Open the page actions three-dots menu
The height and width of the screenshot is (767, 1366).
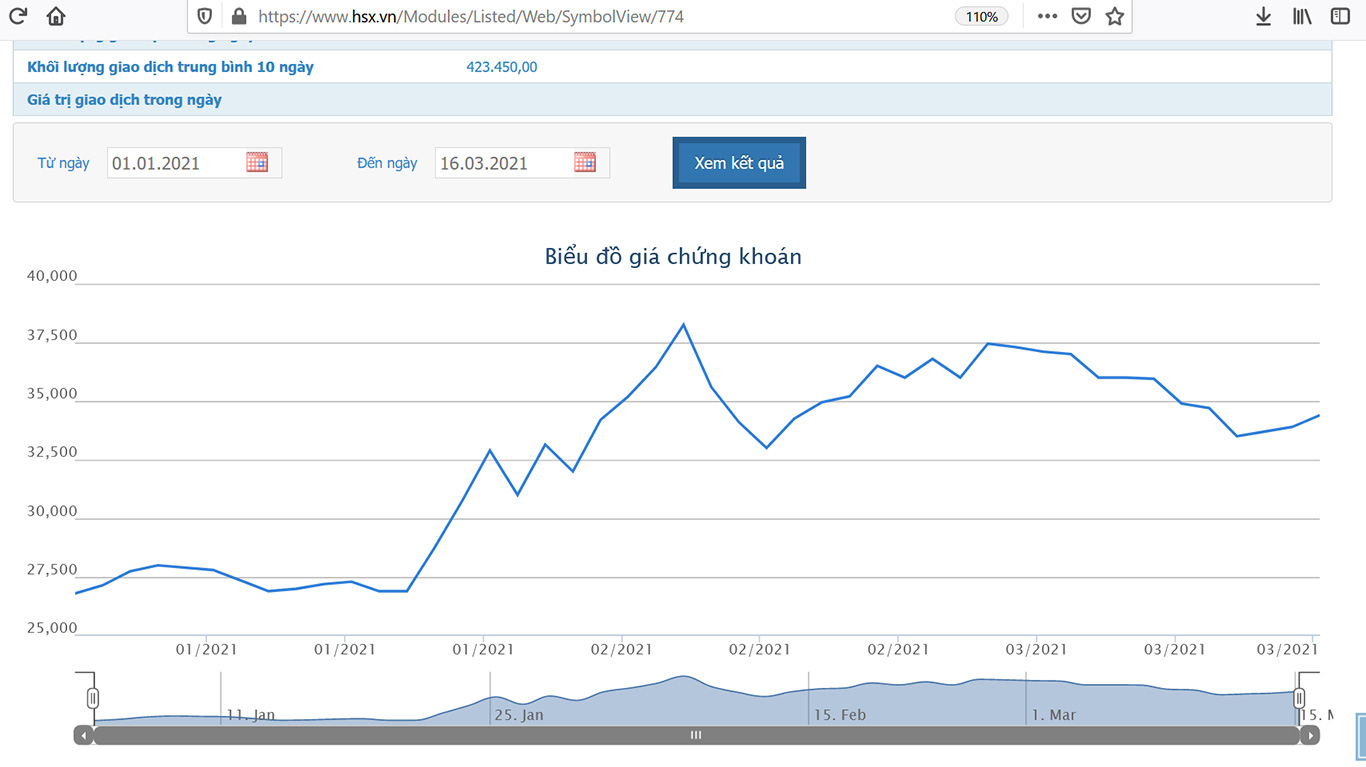[x=1047, y=16]
